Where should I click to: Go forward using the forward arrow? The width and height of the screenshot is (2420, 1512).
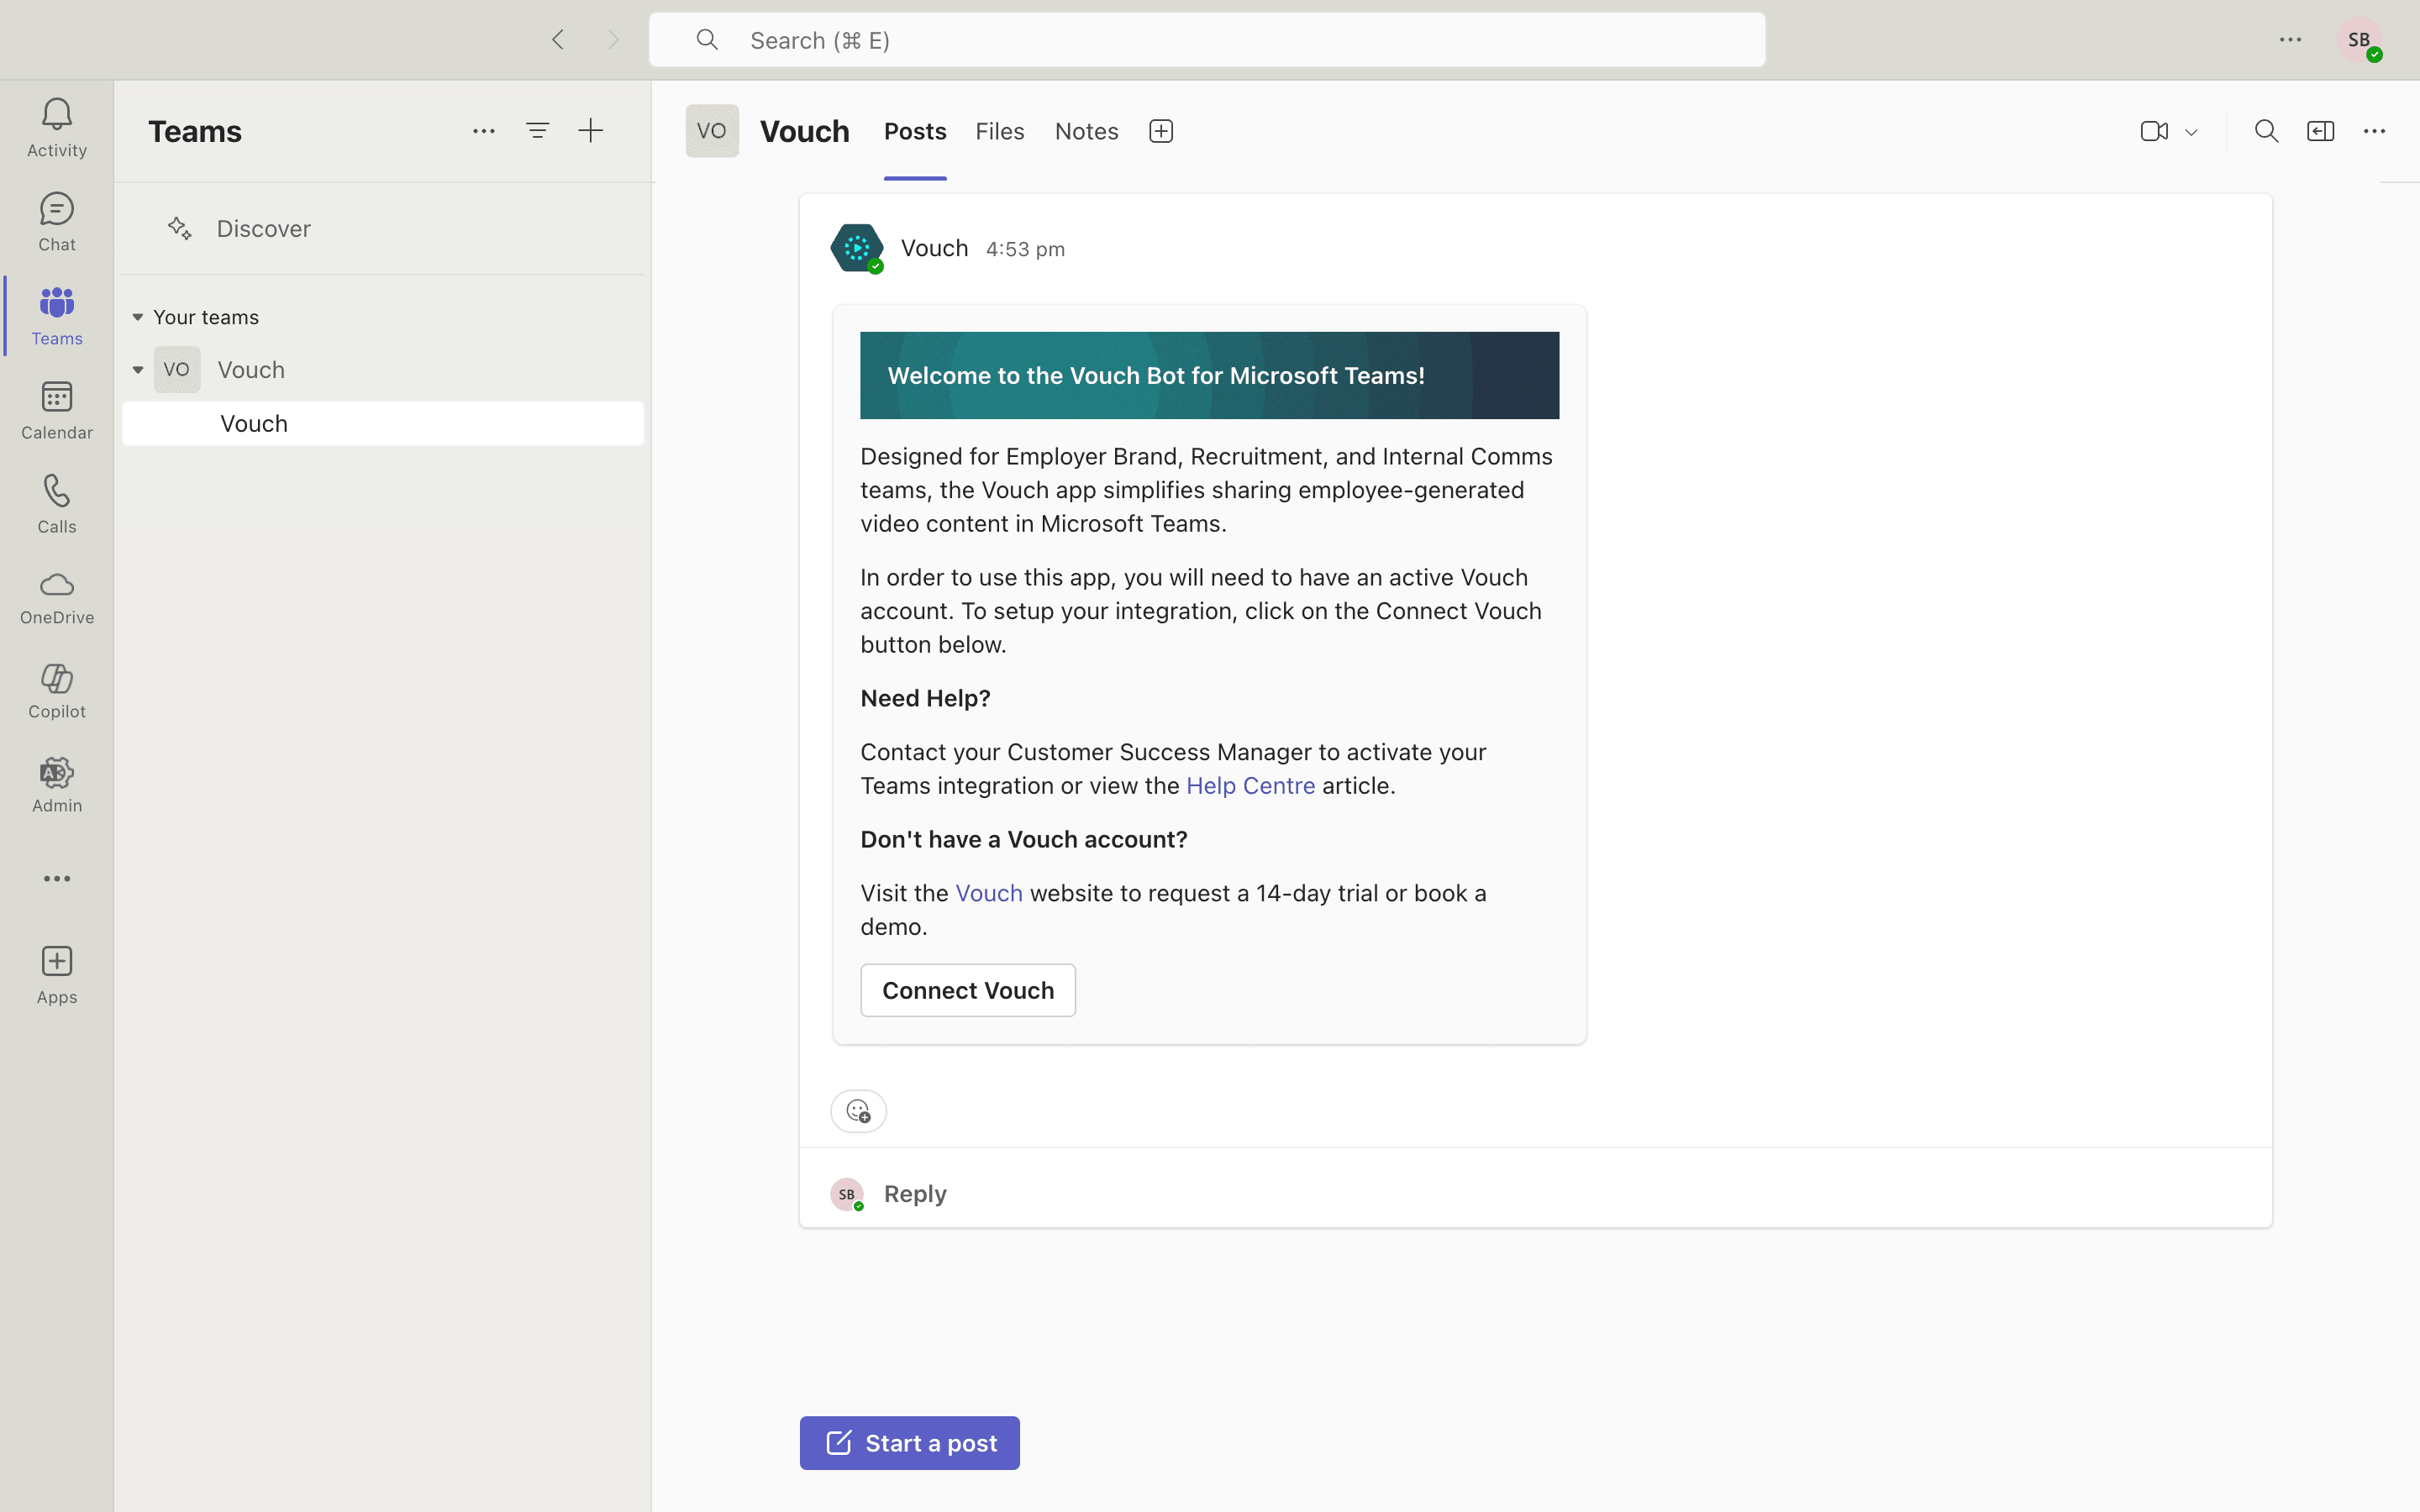tap(613, 40)
